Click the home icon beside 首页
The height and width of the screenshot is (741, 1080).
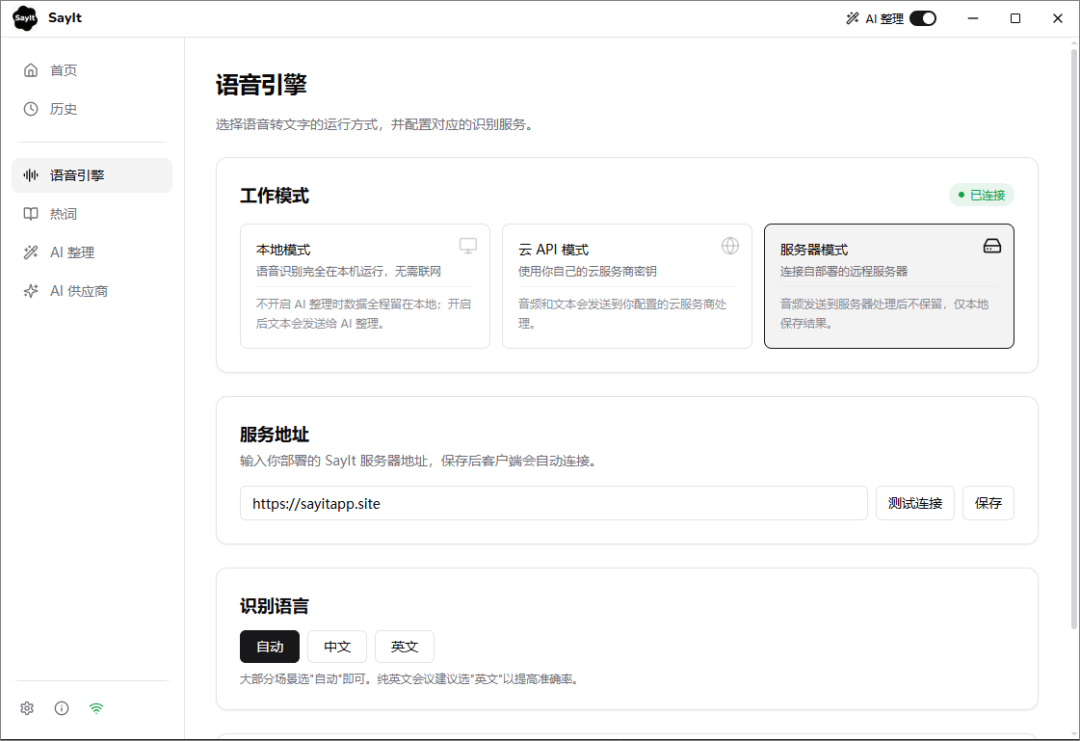click(31, 70)
